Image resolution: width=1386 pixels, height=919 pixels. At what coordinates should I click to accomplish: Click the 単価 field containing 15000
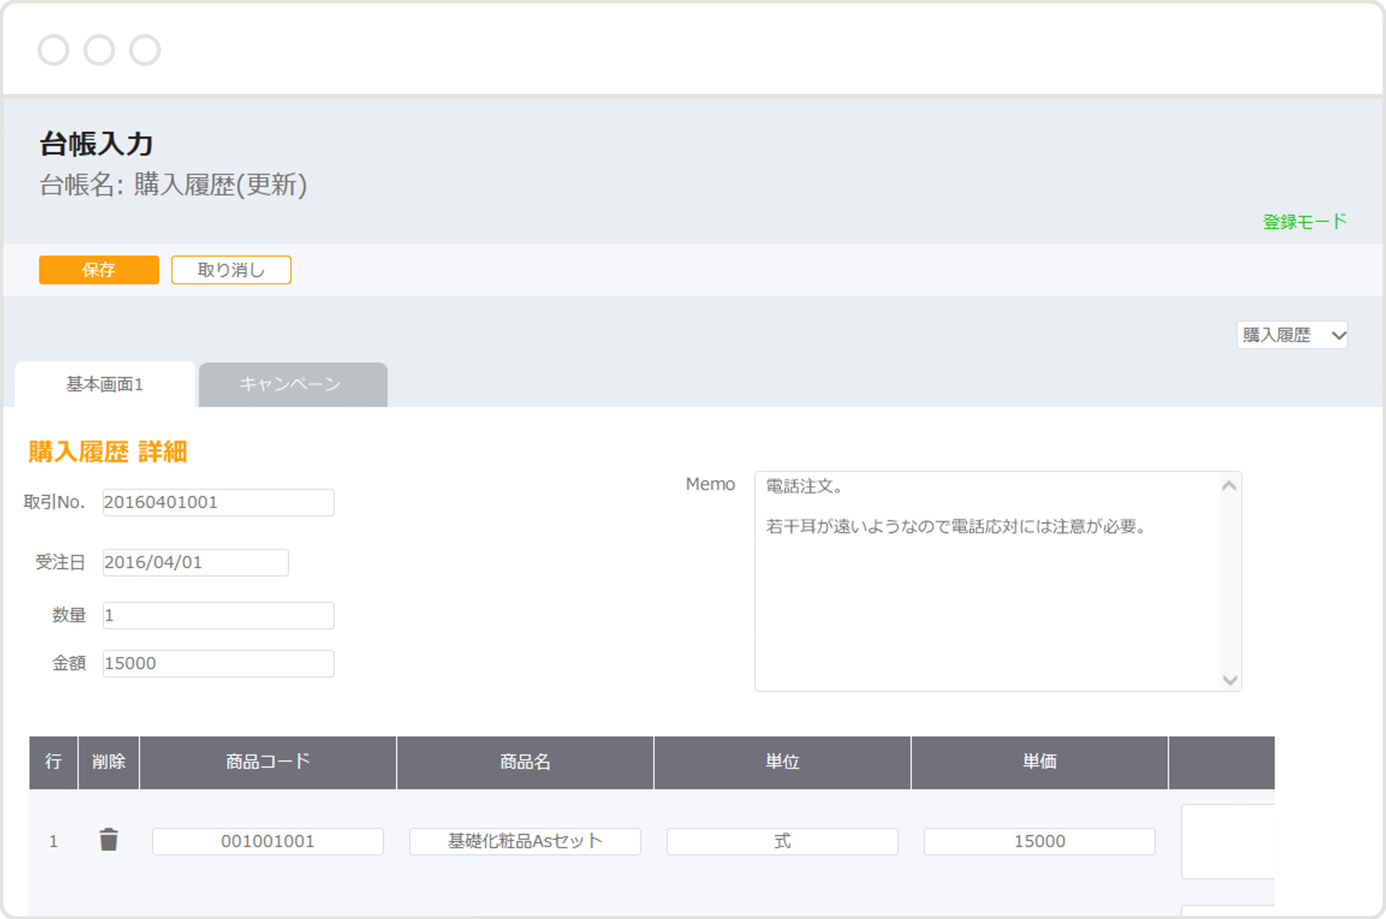[1039, 841]
